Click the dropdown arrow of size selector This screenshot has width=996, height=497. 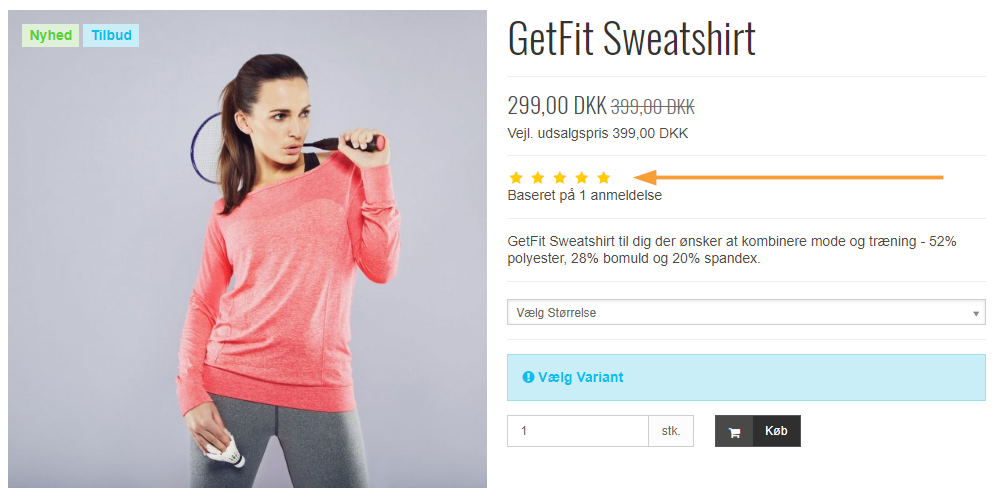click(x=976, y=313)
